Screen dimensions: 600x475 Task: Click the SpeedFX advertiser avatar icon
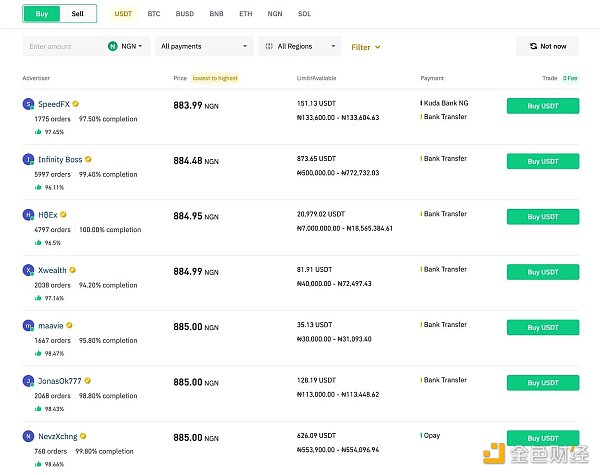click(x=28, y=103)
